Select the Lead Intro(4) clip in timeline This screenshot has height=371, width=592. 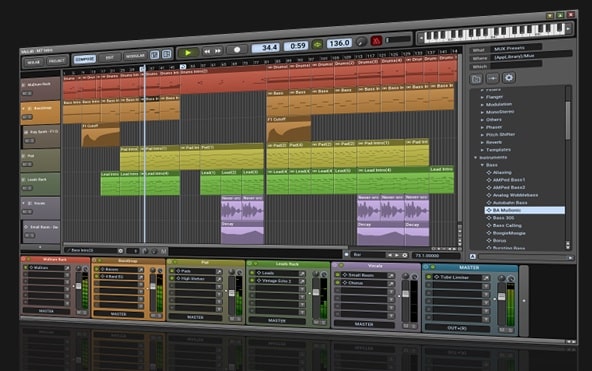[x=393, y=181]
